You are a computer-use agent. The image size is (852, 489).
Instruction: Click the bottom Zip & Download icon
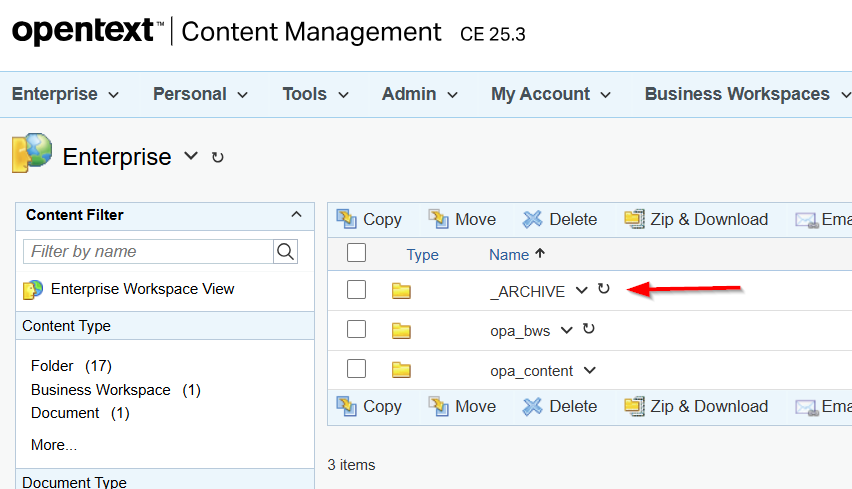point(634,406)
